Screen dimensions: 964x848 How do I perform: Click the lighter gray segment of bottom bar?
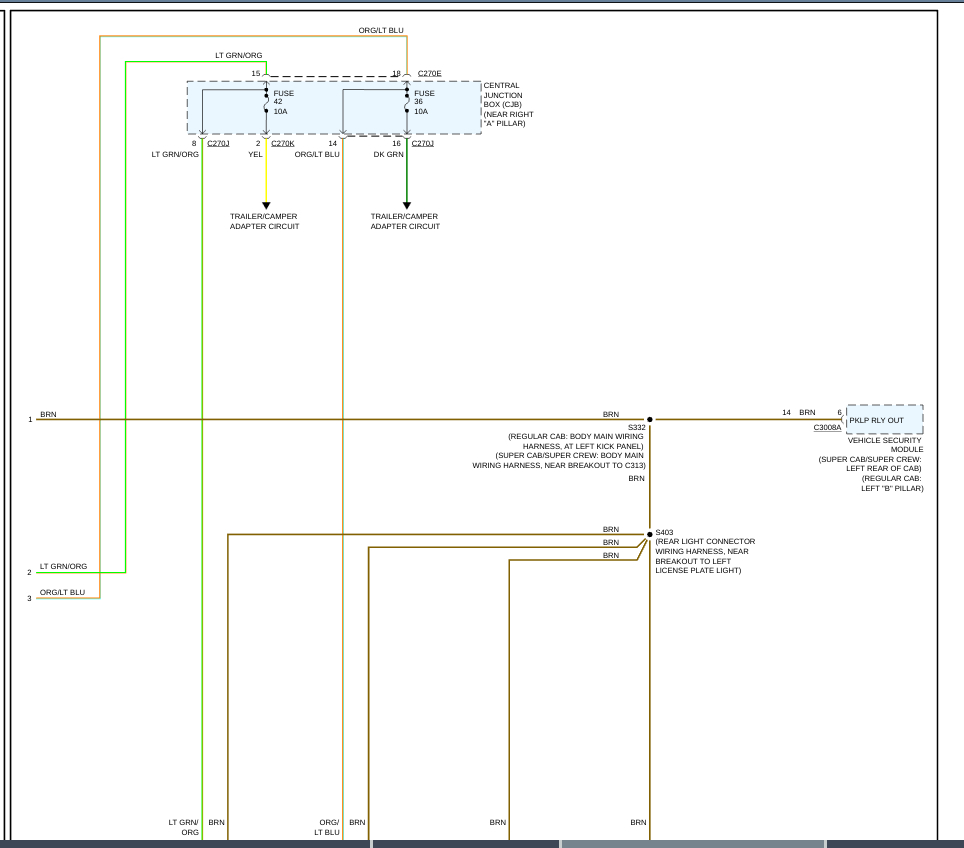click(692, 844)
